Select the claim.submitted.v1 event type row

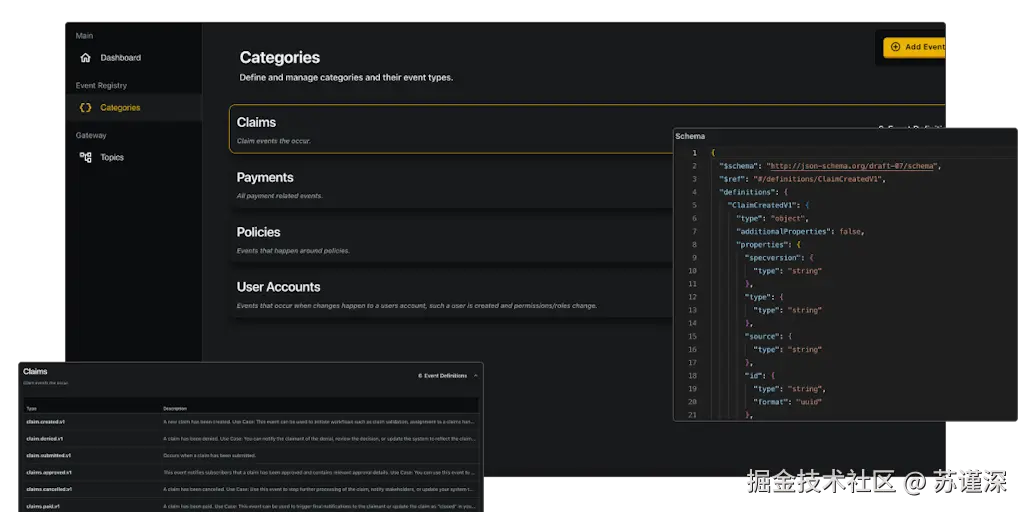[251, 455]
